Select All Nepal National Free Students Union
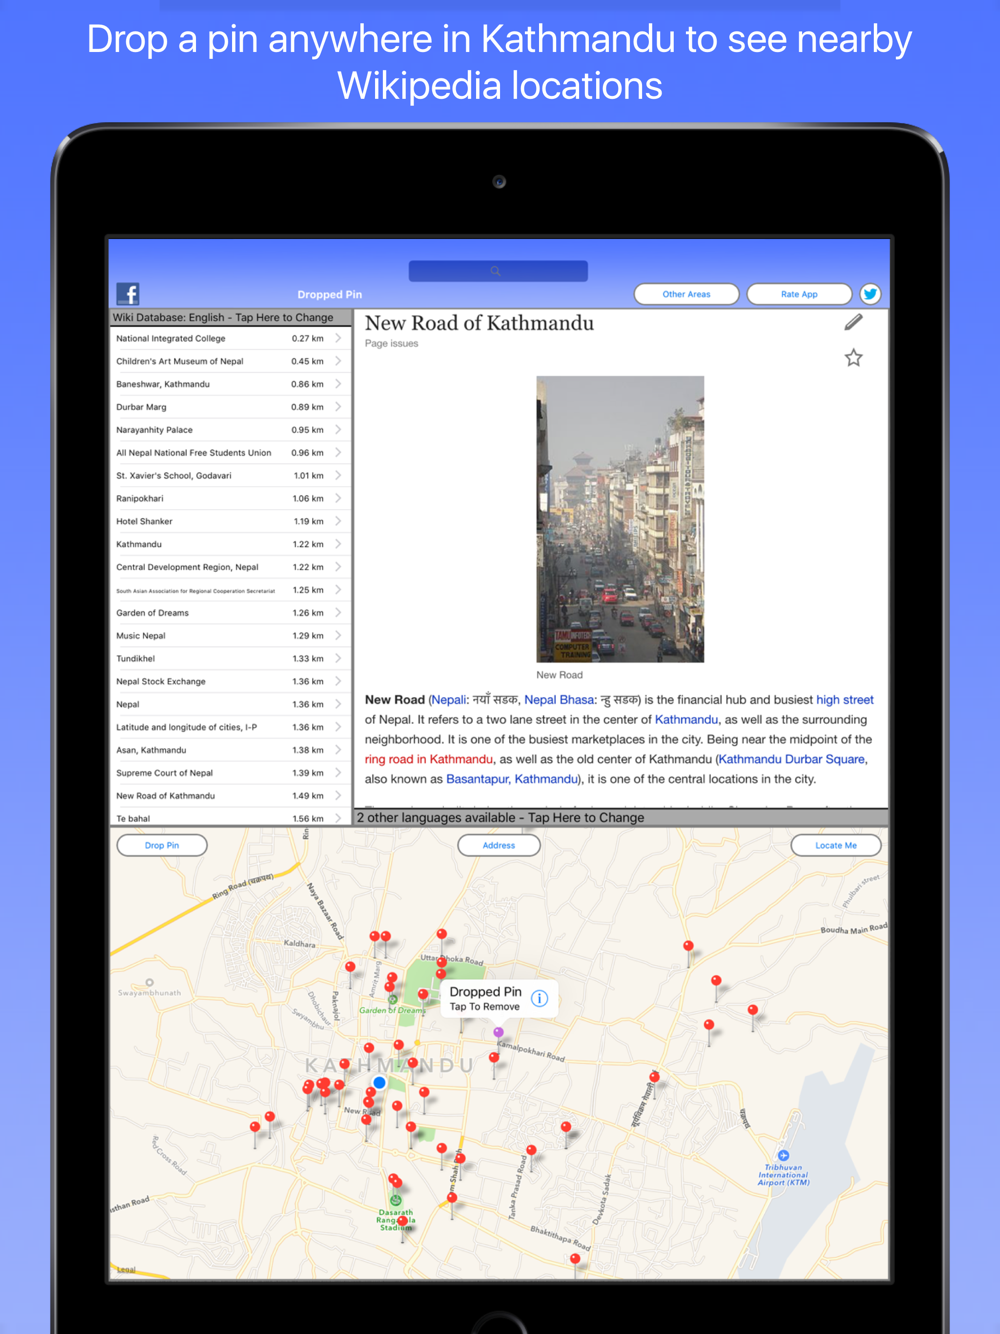 tap(231, 453)
